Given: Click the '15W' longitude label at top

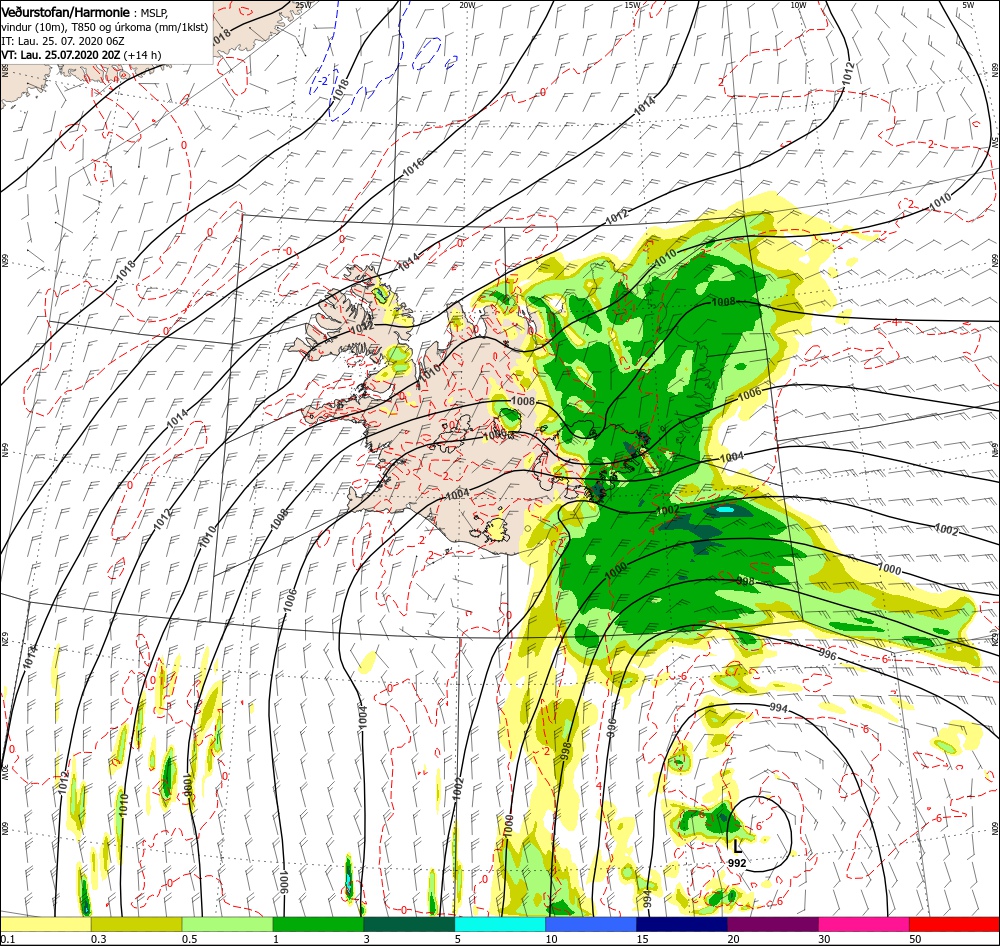Looking at the screenshot, I should coord(632,5).
